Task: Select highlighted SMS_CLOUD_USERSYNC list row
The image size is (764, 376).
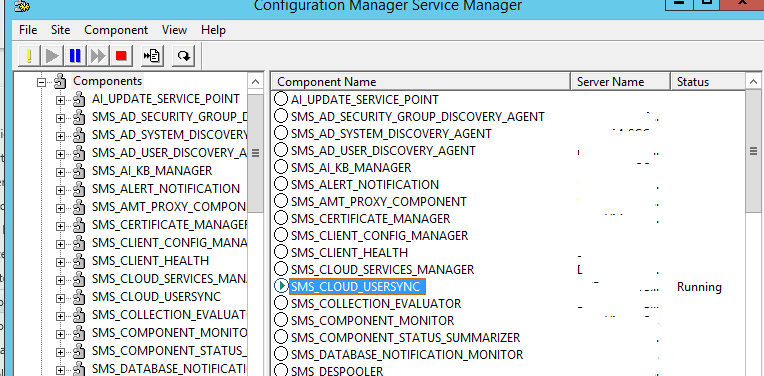Action: point(358,286)
